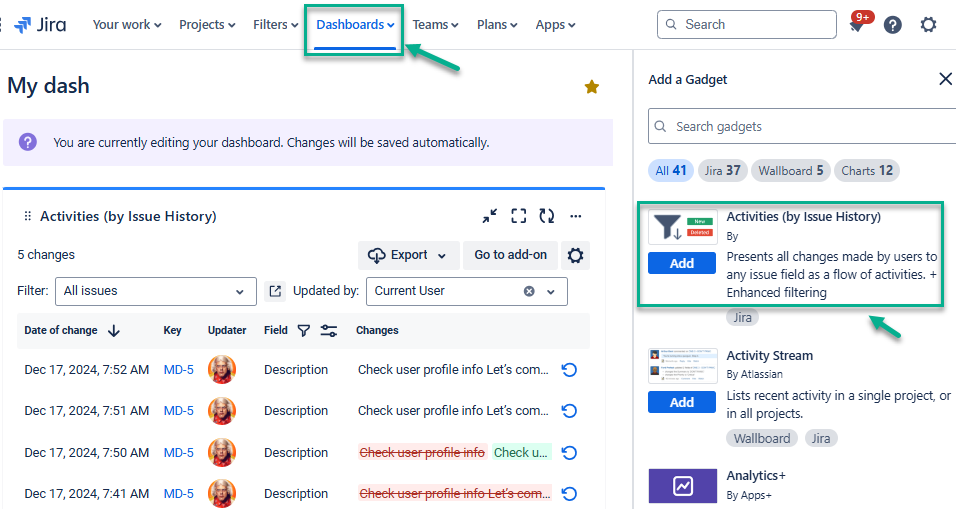Viewport: 956px width, 509px height.
Task: Open MD-5 link in 7:41 AM row
Action: (179, 494)
